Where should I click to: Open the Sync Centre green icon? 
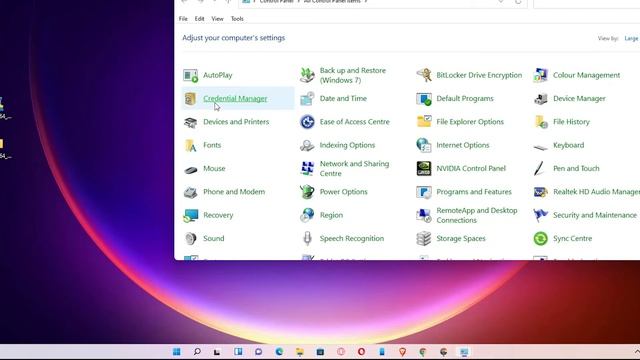[540, 238]
